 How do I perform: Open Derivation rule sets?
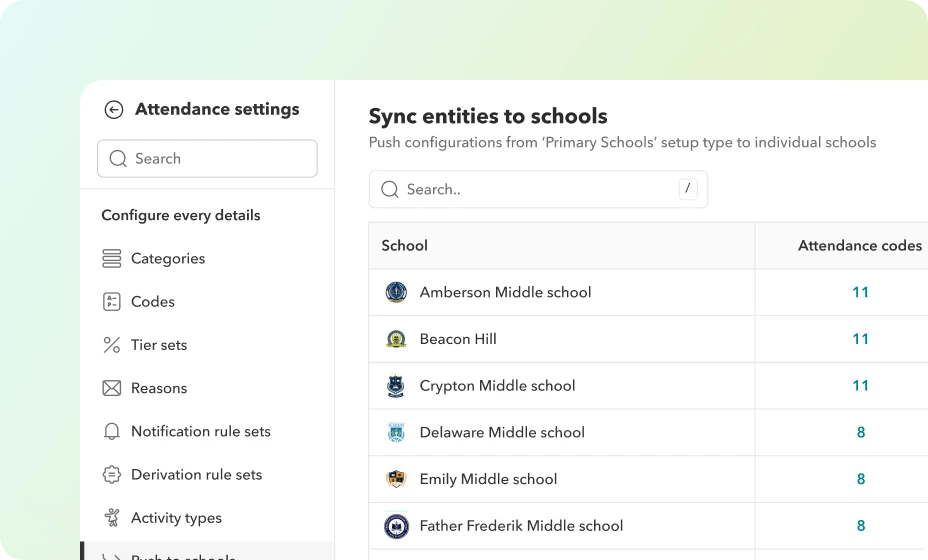pos(196,475)
